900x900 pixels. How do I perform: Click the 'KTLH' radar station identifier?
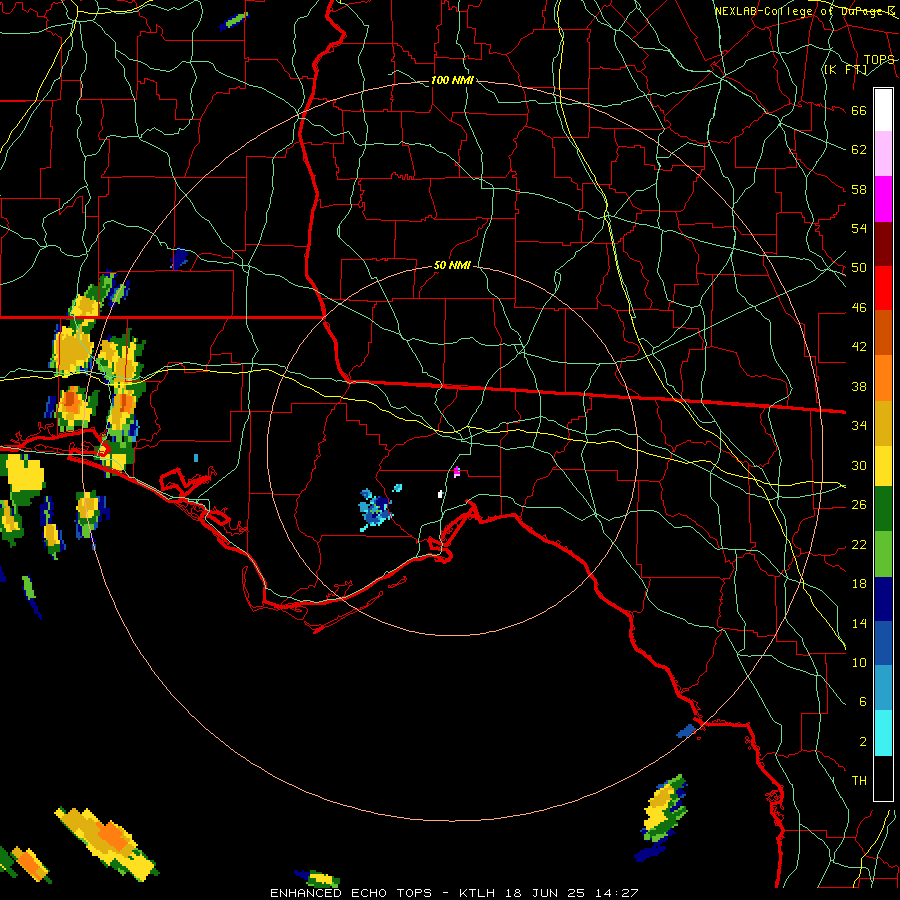(x=479, y=893)
